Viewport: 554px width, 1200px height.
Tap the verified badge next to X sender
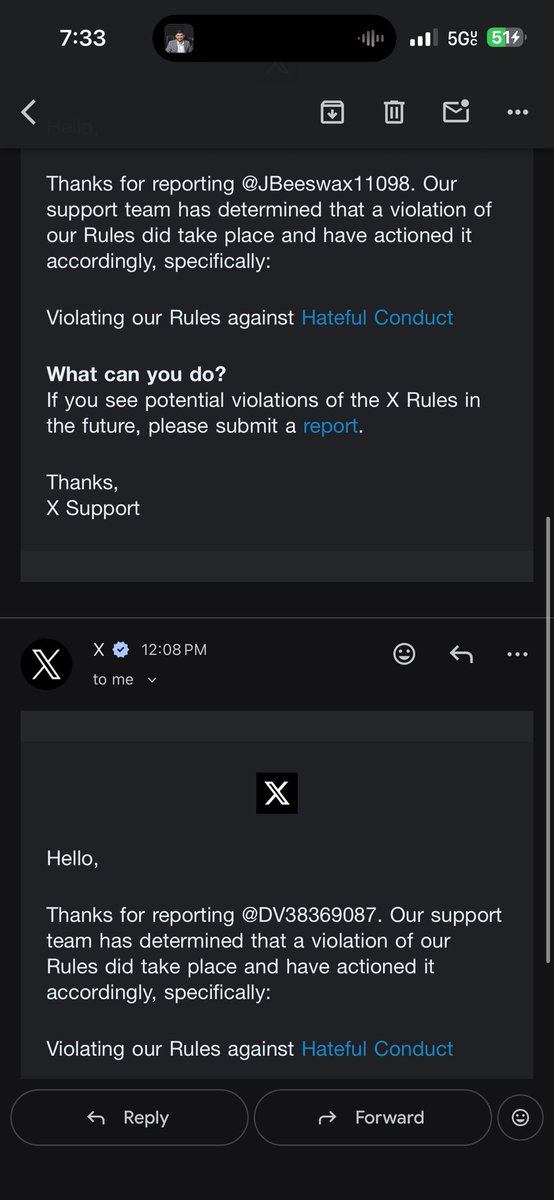120,650
